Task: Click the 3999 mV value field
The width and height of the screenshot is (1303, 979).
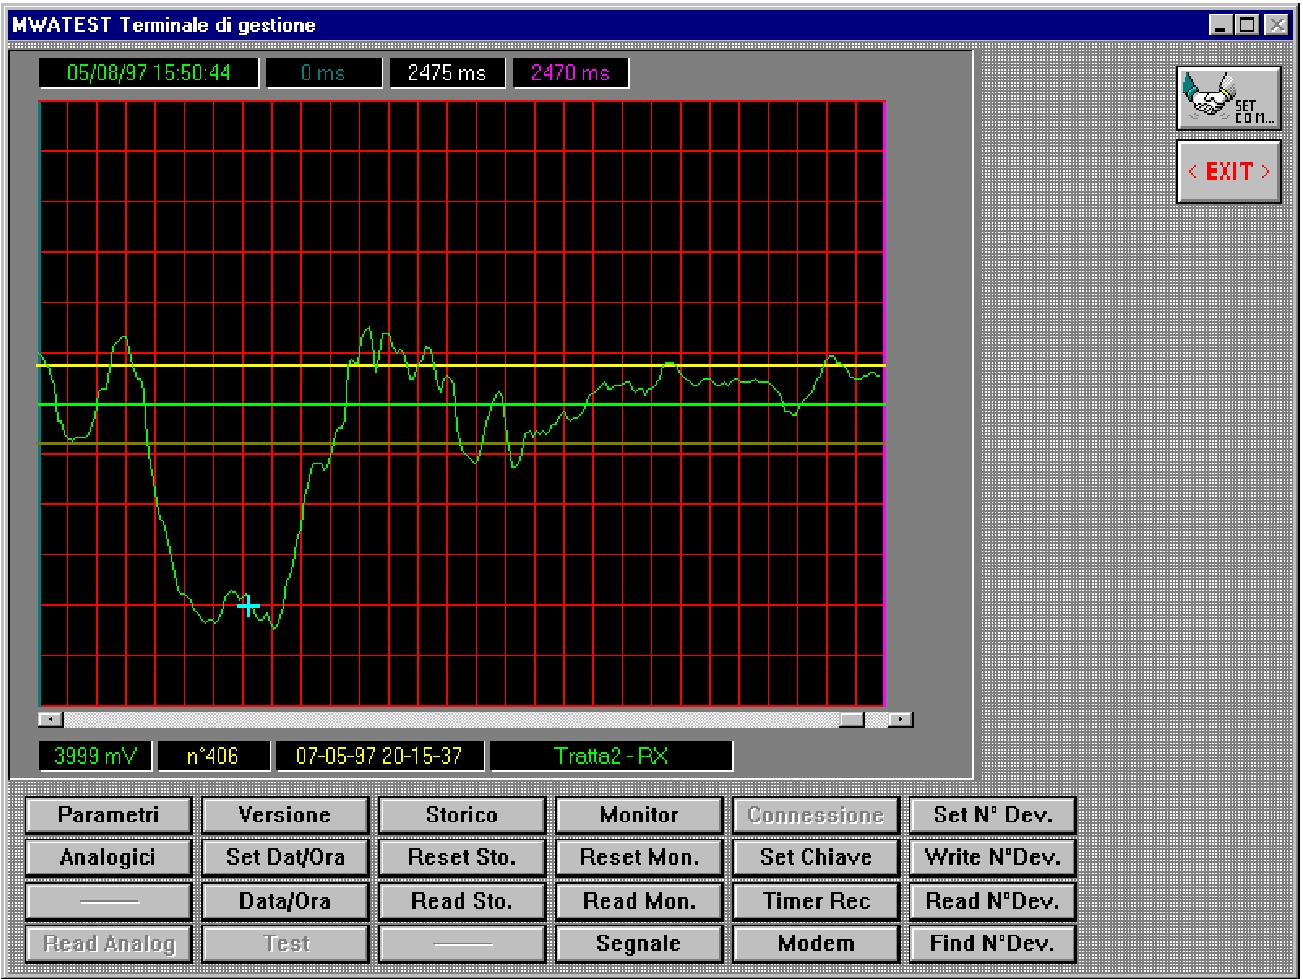Action: point(95,756)
